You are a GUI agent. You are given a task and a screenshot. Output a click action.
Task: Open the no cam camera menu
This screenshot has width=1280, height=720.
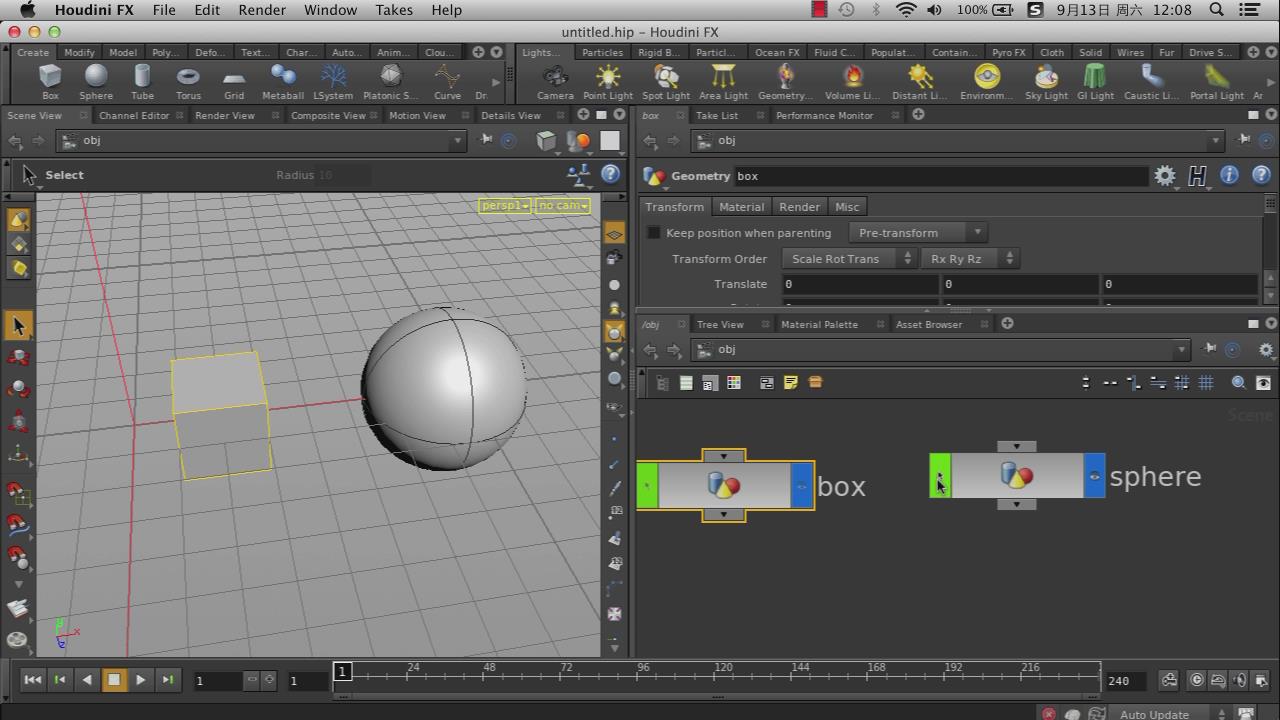562,205
